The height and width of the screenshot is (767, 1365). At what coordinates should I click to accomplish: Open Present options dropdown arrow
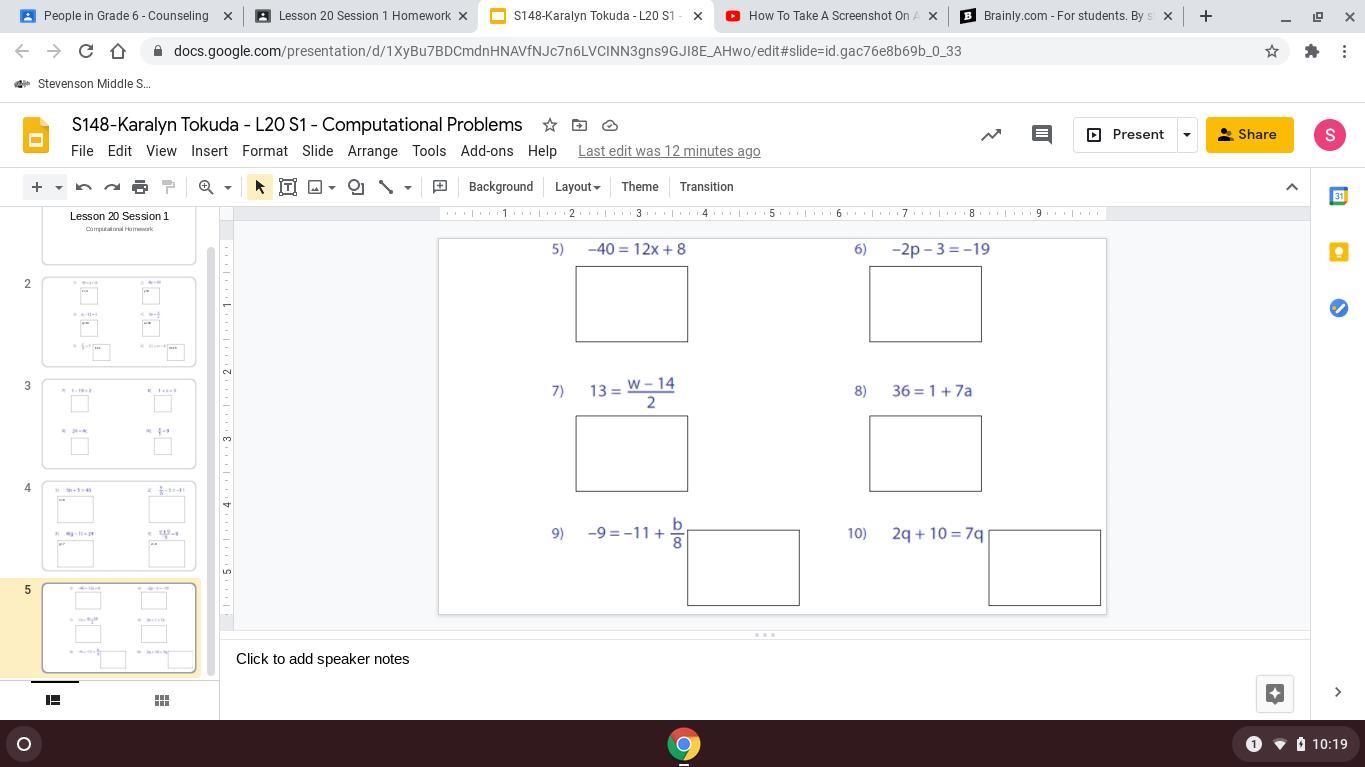[1187, 135]
